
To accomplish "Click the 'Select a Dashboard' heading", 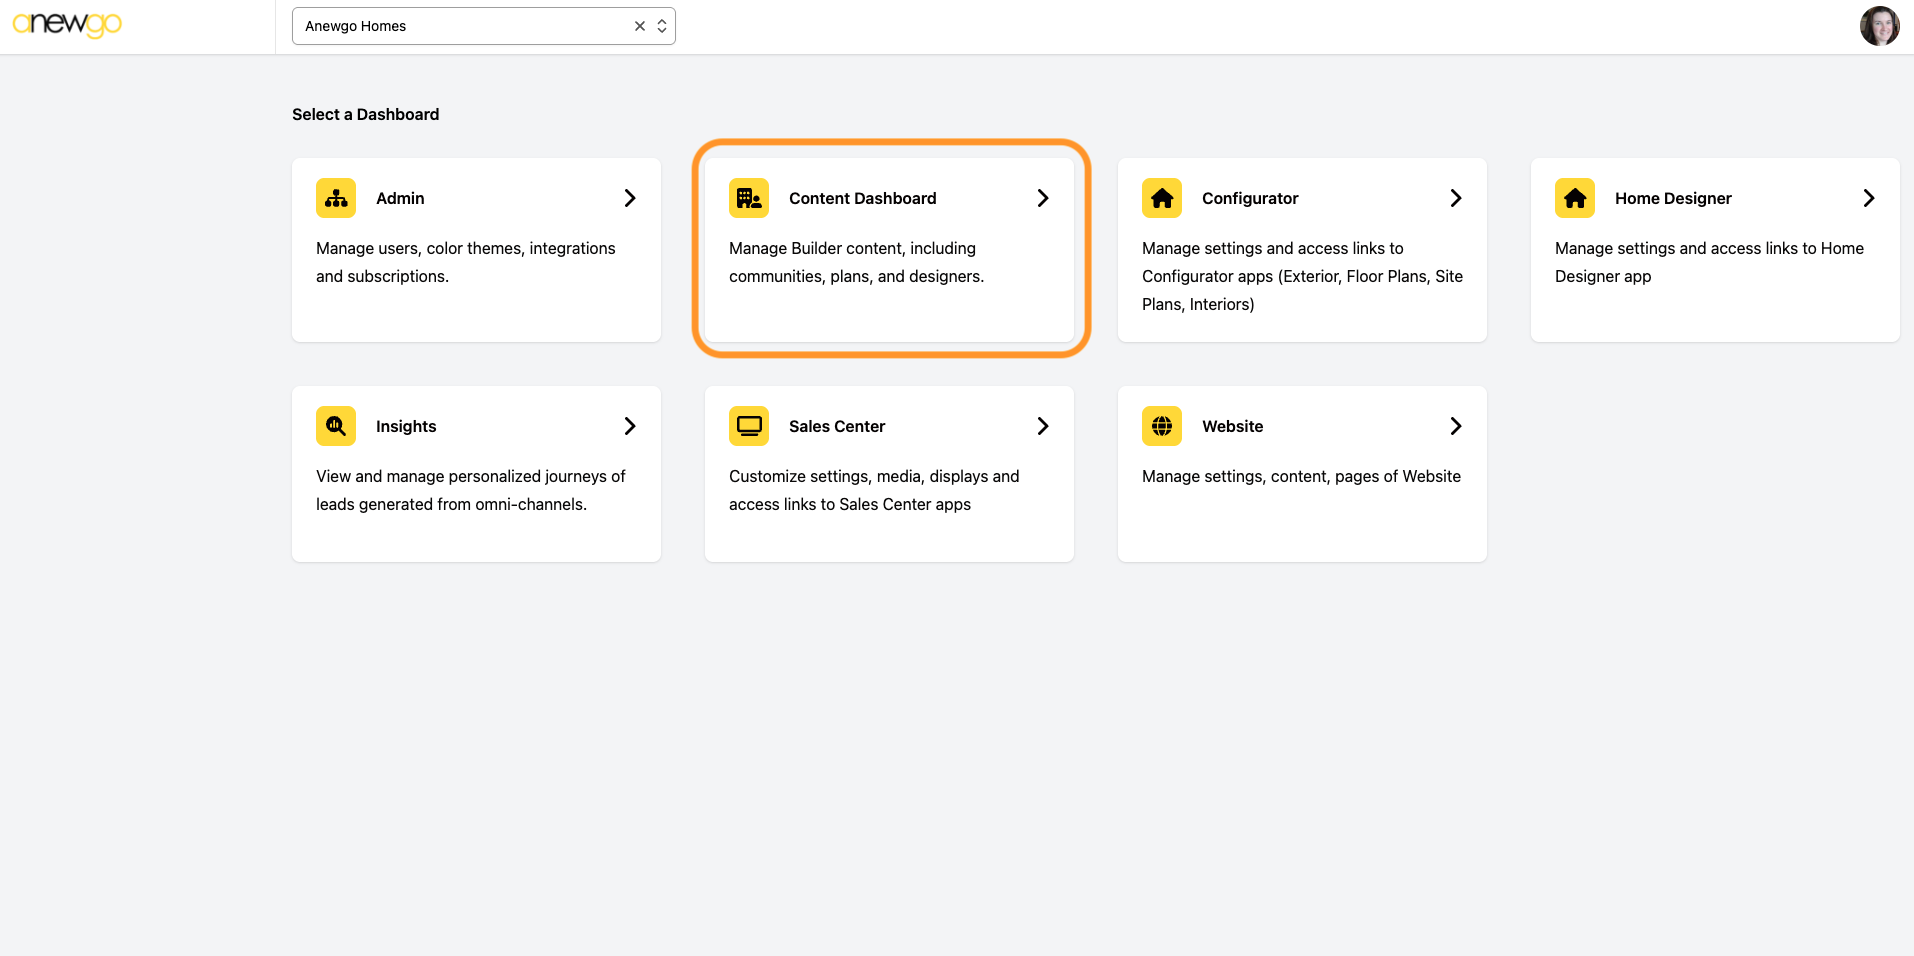I will [366, 114].
